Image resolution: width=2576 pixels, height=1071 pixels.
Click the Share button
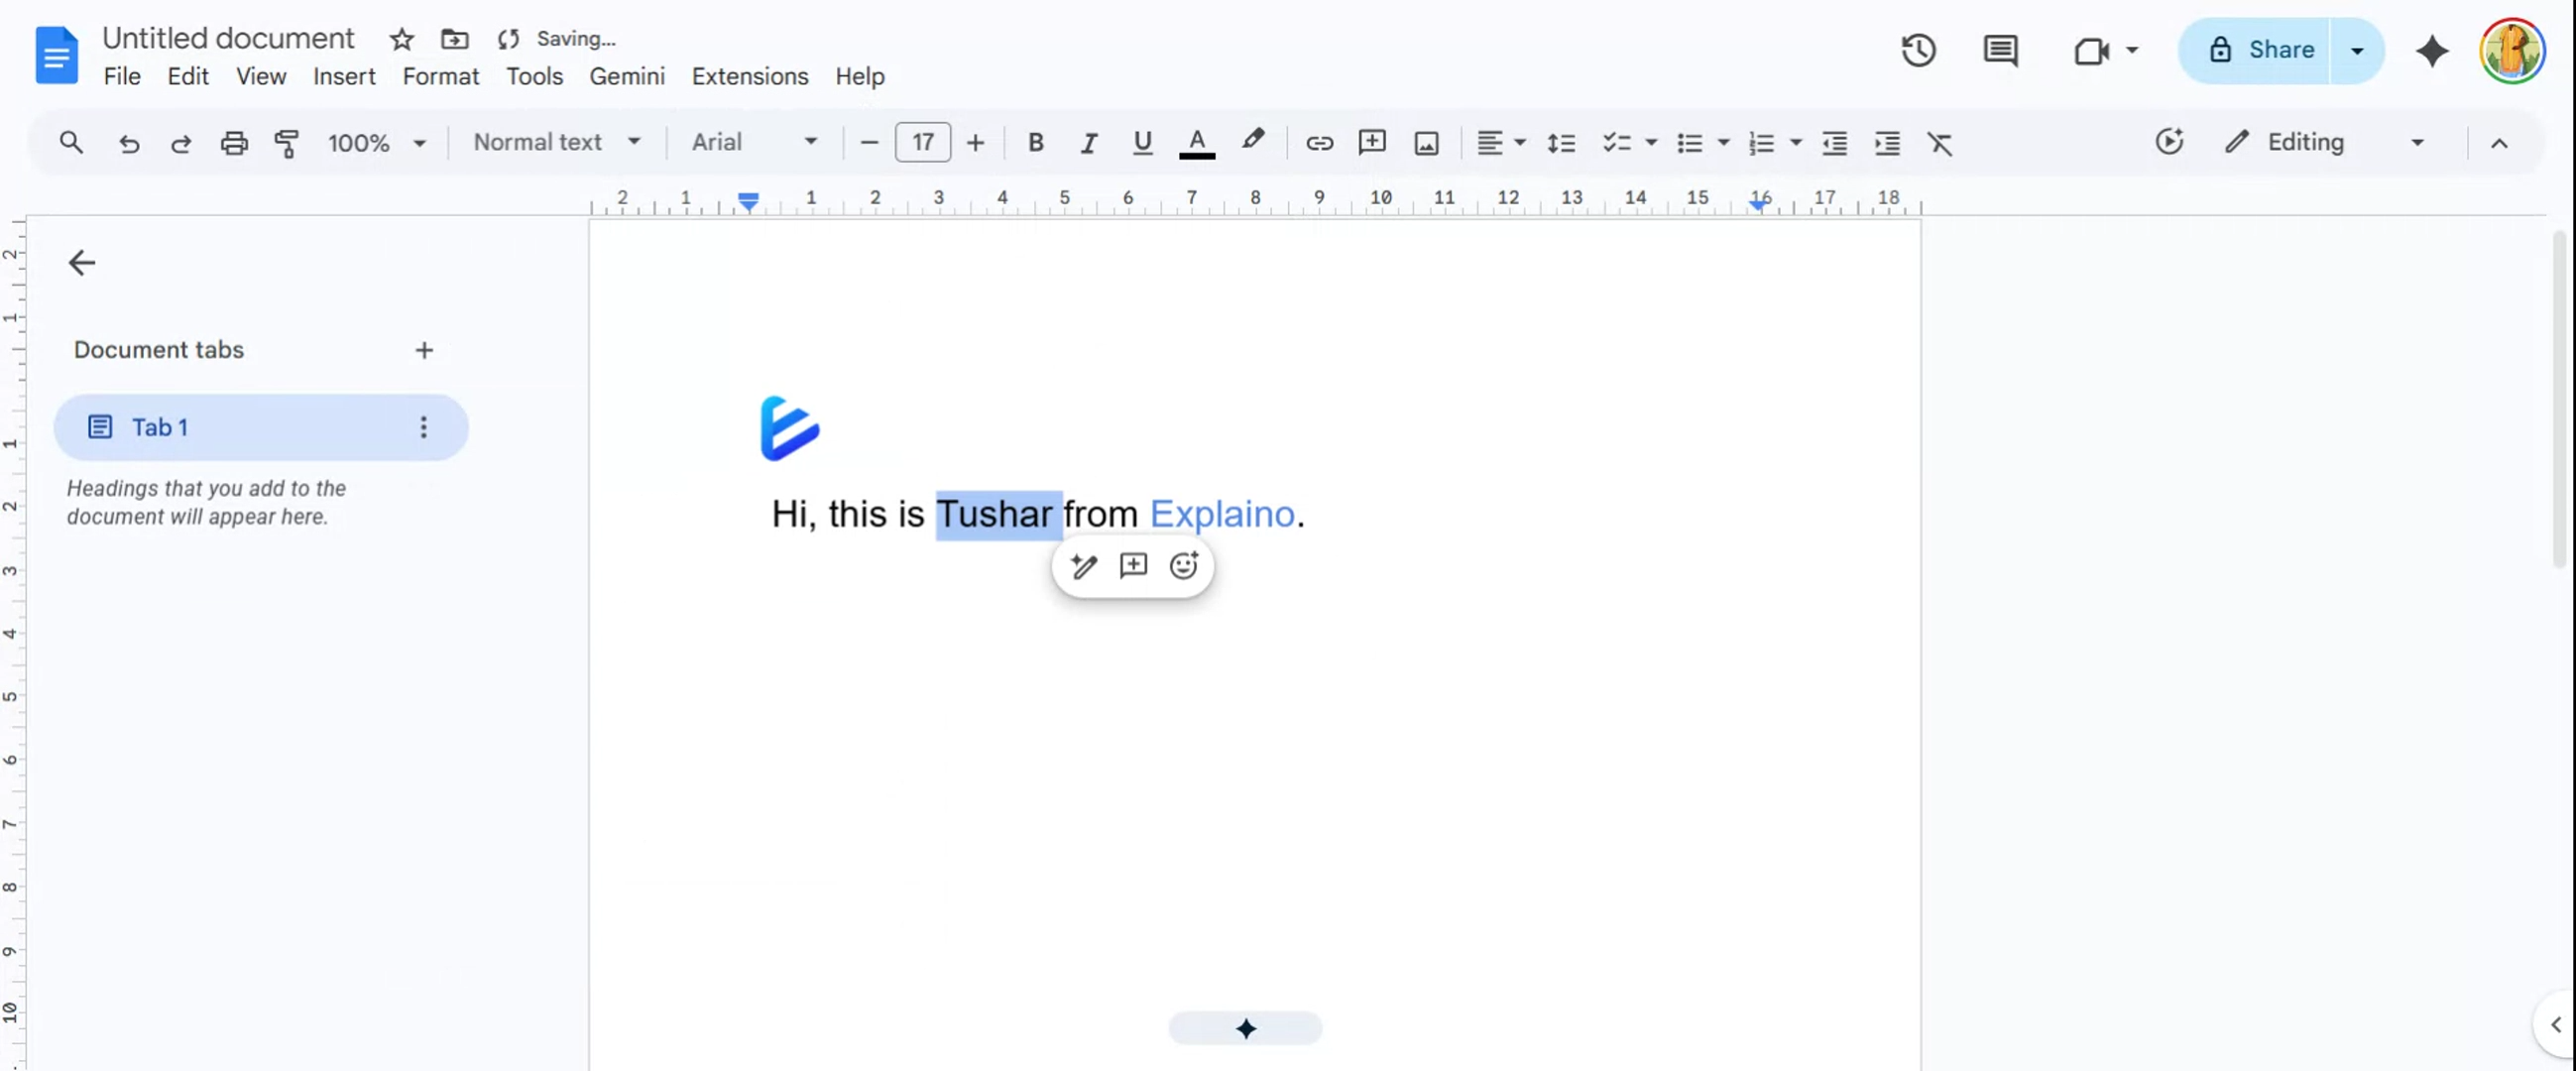2260,50
